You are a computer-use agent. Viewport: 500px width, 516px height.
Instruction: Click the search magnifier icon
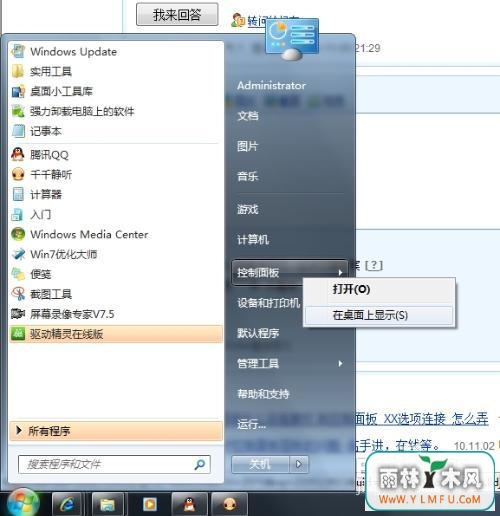(199, 464)
